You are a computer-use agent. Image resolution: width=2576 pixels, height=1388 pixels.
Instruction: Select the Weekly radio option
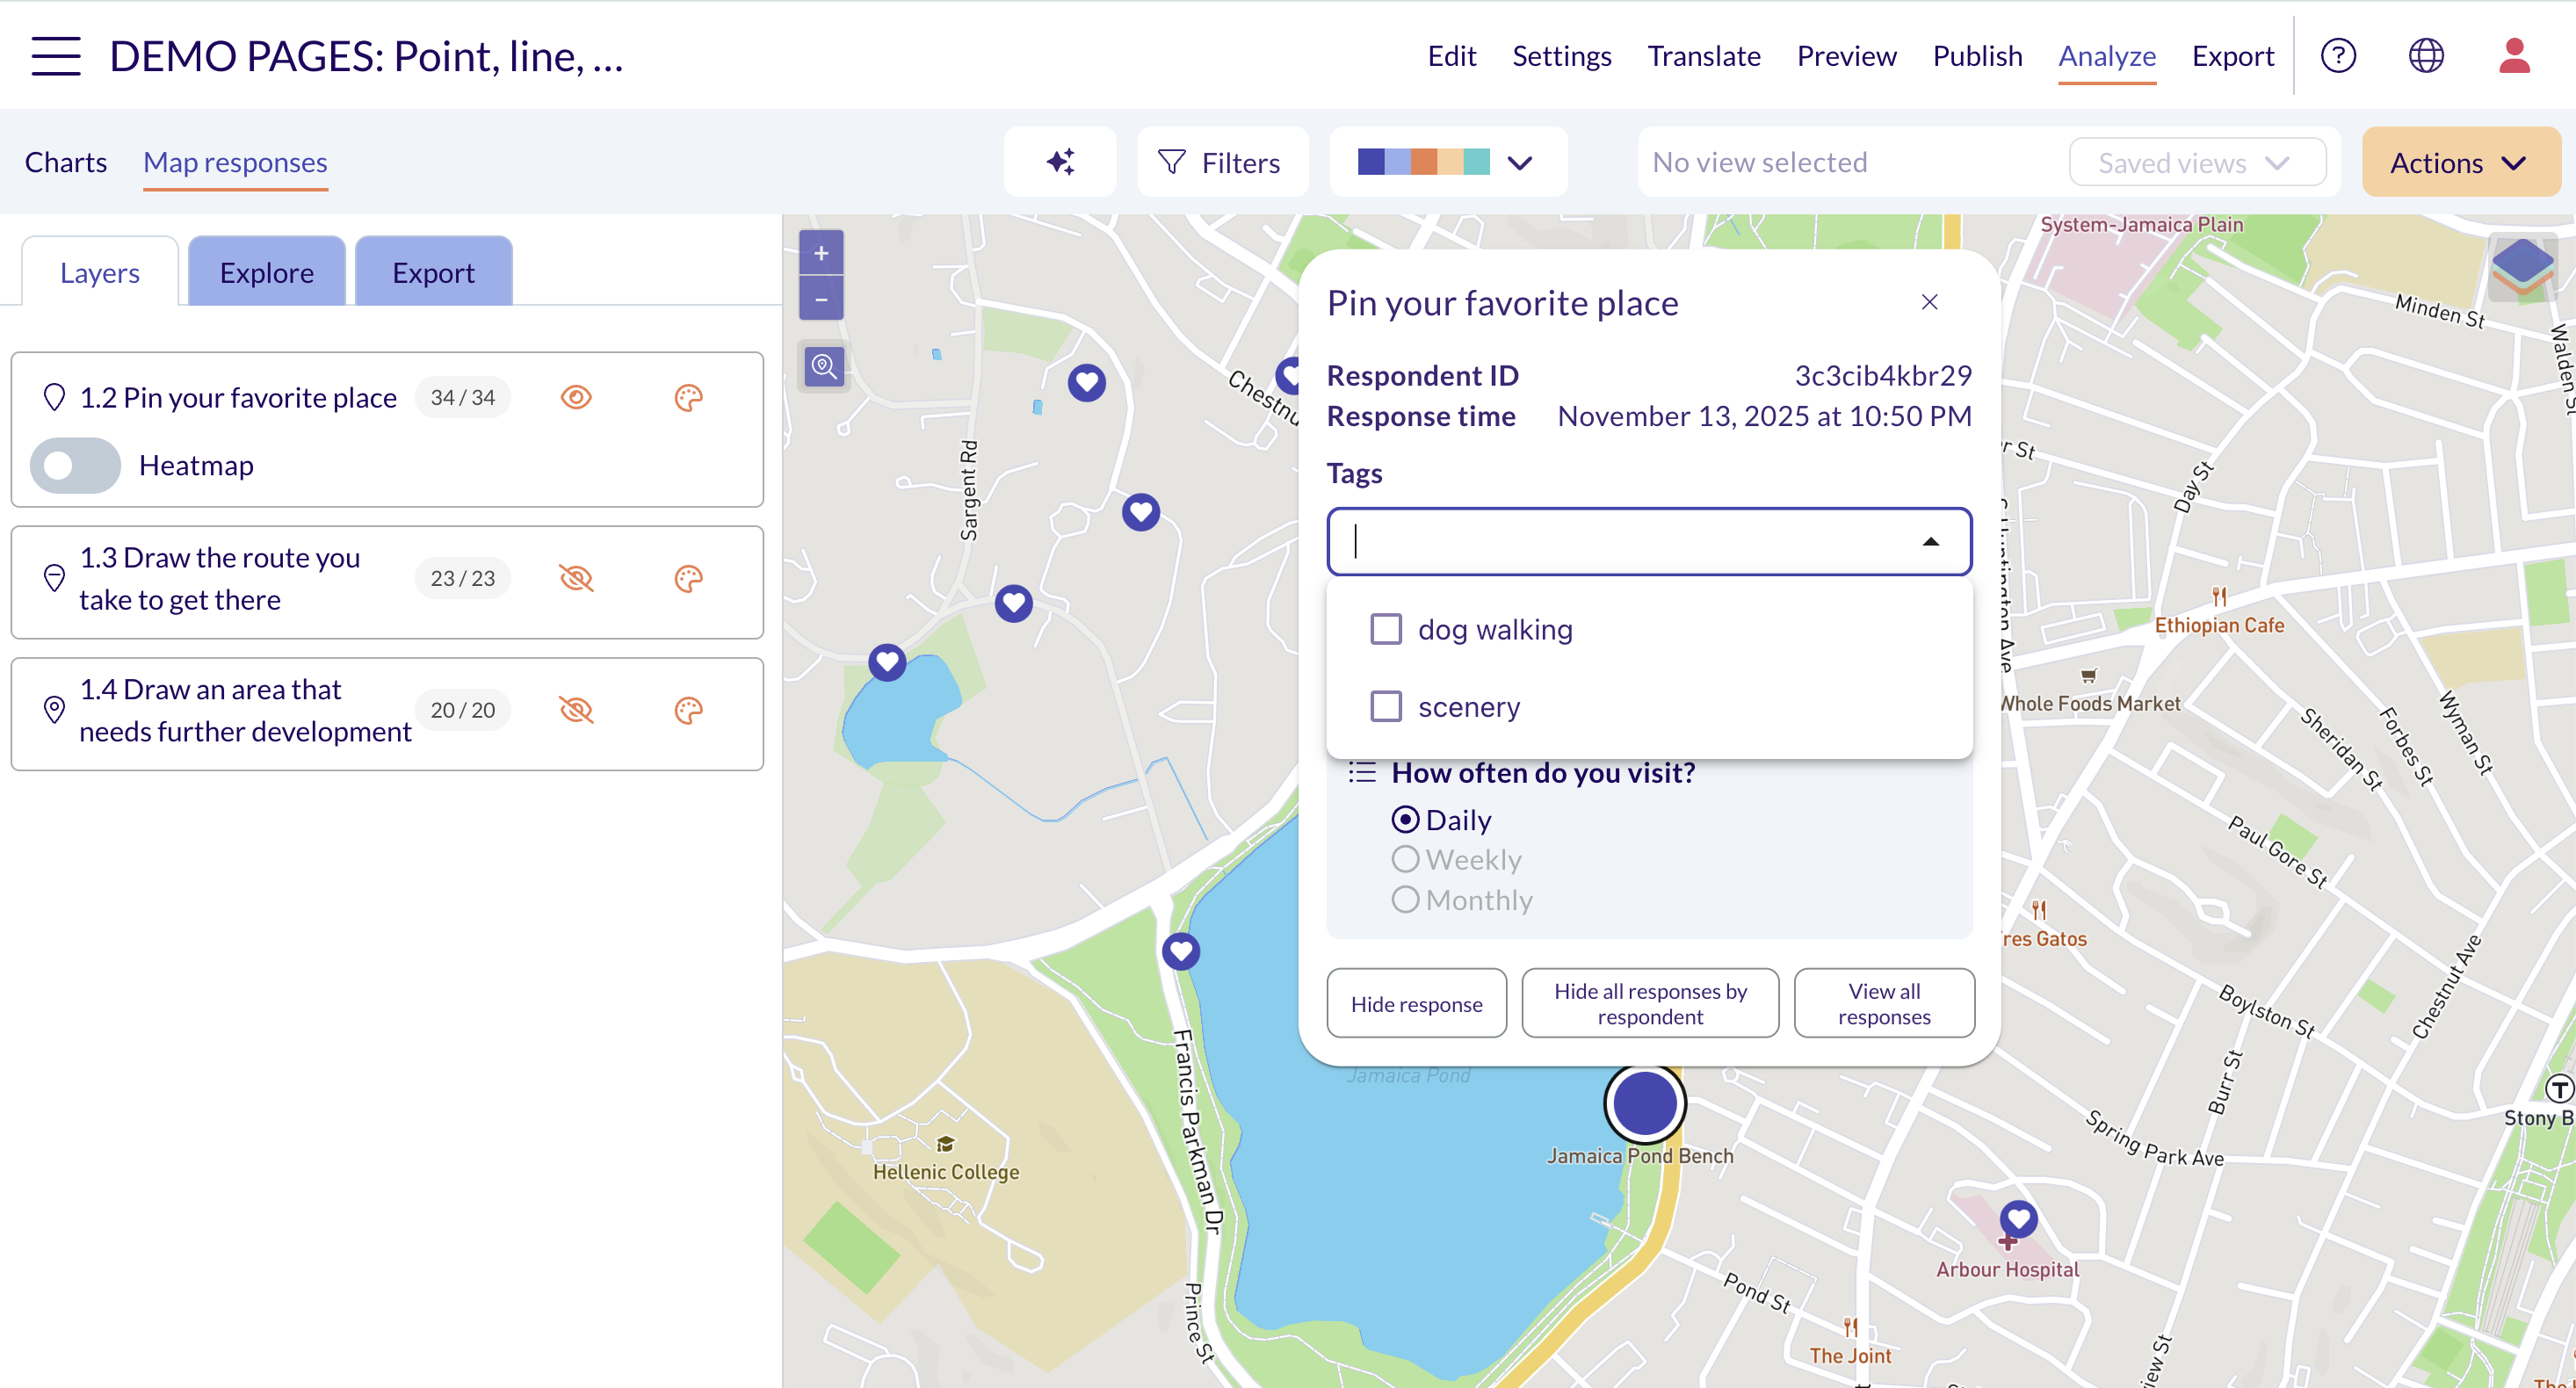(1405, 860)
